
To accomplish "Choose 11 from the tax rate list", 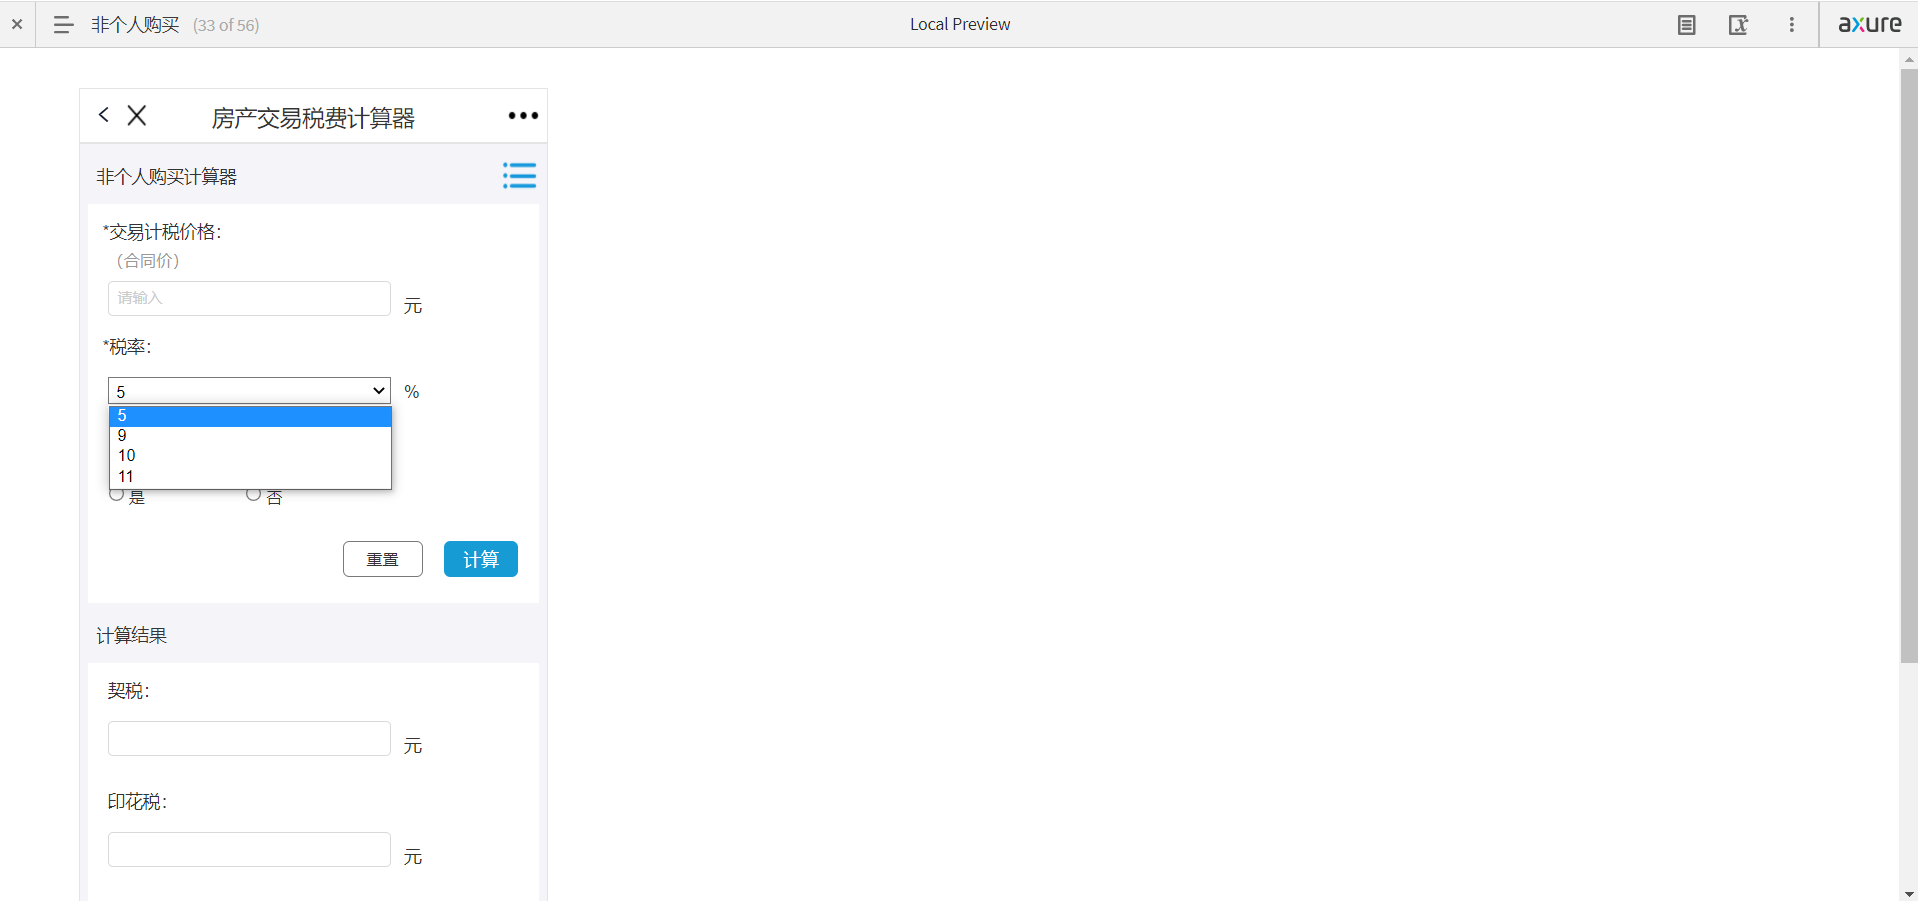I will click(250, 476).
